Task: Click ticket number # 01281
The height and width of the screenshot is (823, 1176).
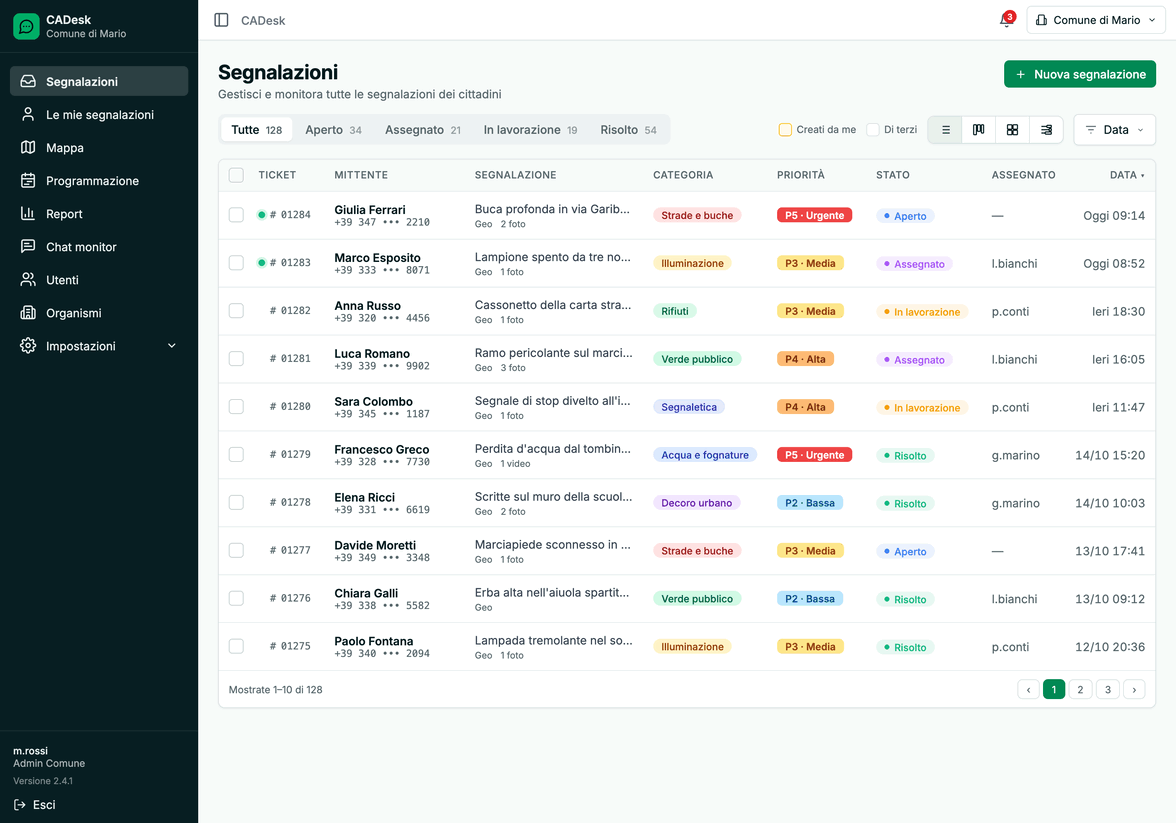Action: [x=290, y=359]
